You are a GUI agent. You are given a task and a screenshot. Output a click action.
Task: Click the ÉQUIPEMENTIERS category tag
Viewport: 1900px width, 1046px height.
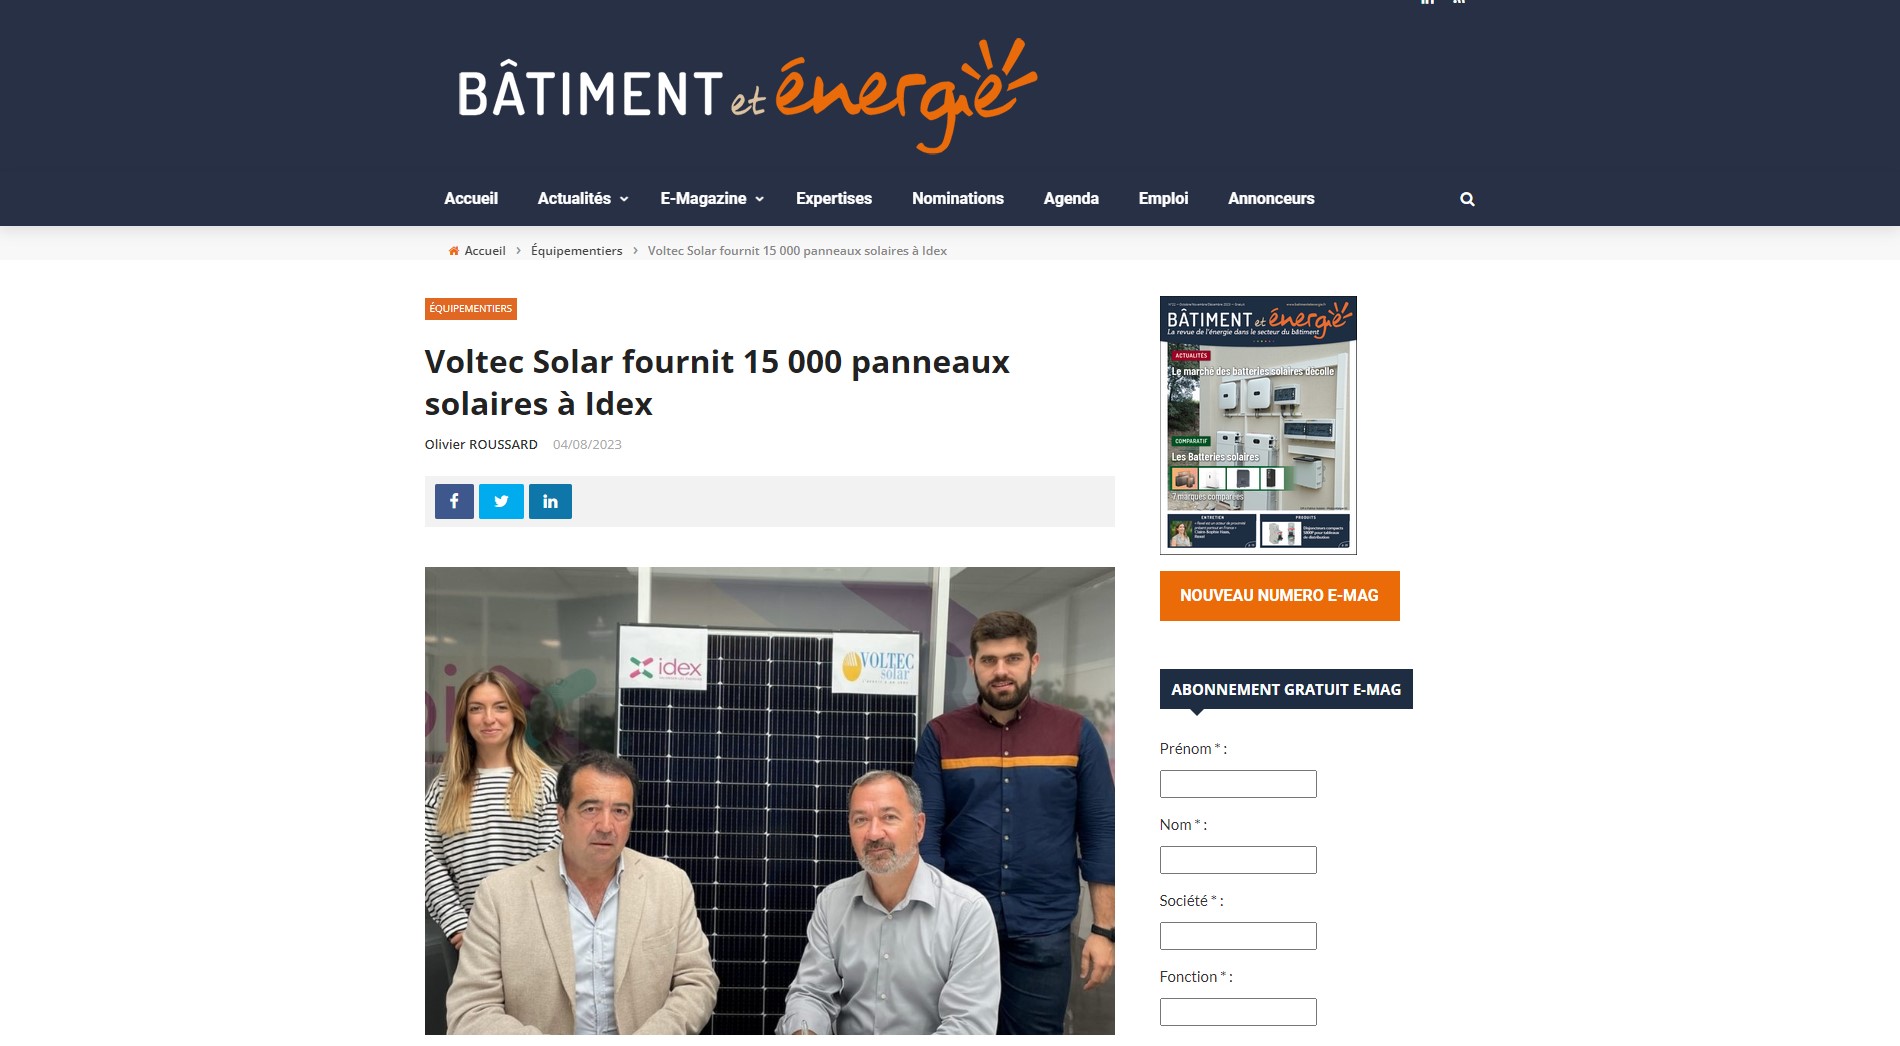471,309
